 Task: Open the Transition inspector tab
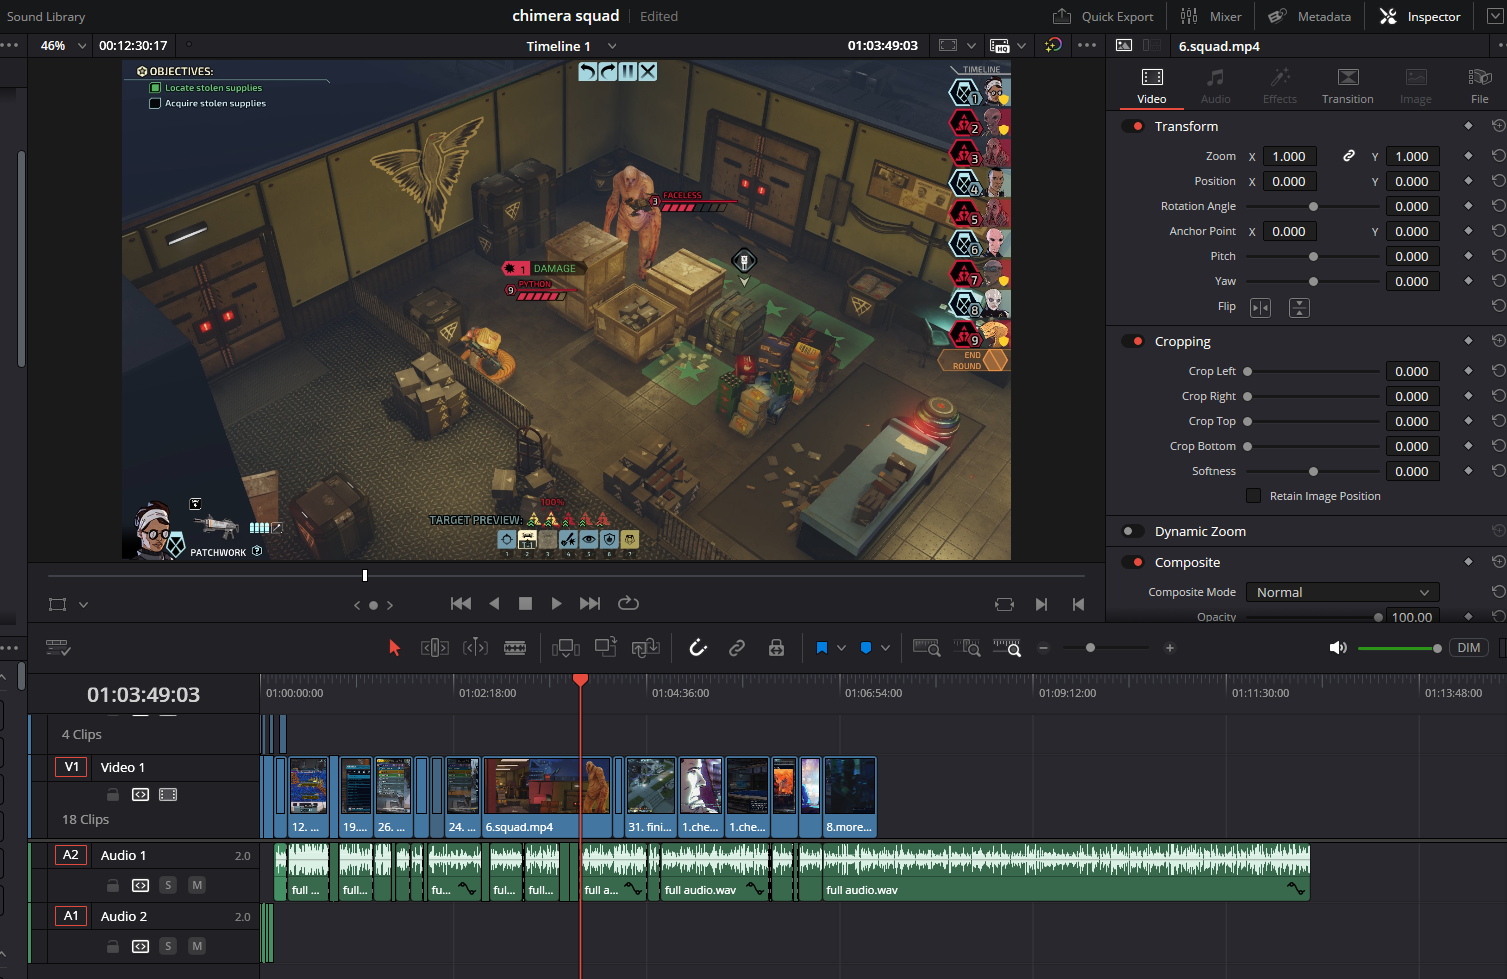tap(1347, 86)
